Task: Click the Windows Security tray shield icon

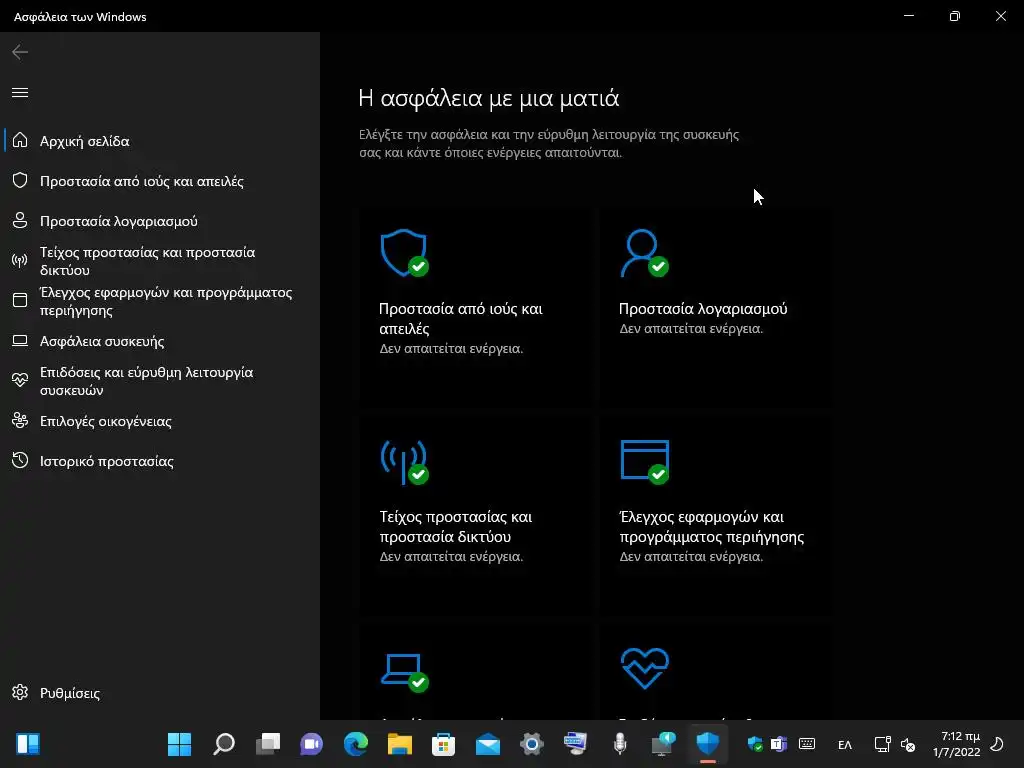Action: (x=755, y=744)
